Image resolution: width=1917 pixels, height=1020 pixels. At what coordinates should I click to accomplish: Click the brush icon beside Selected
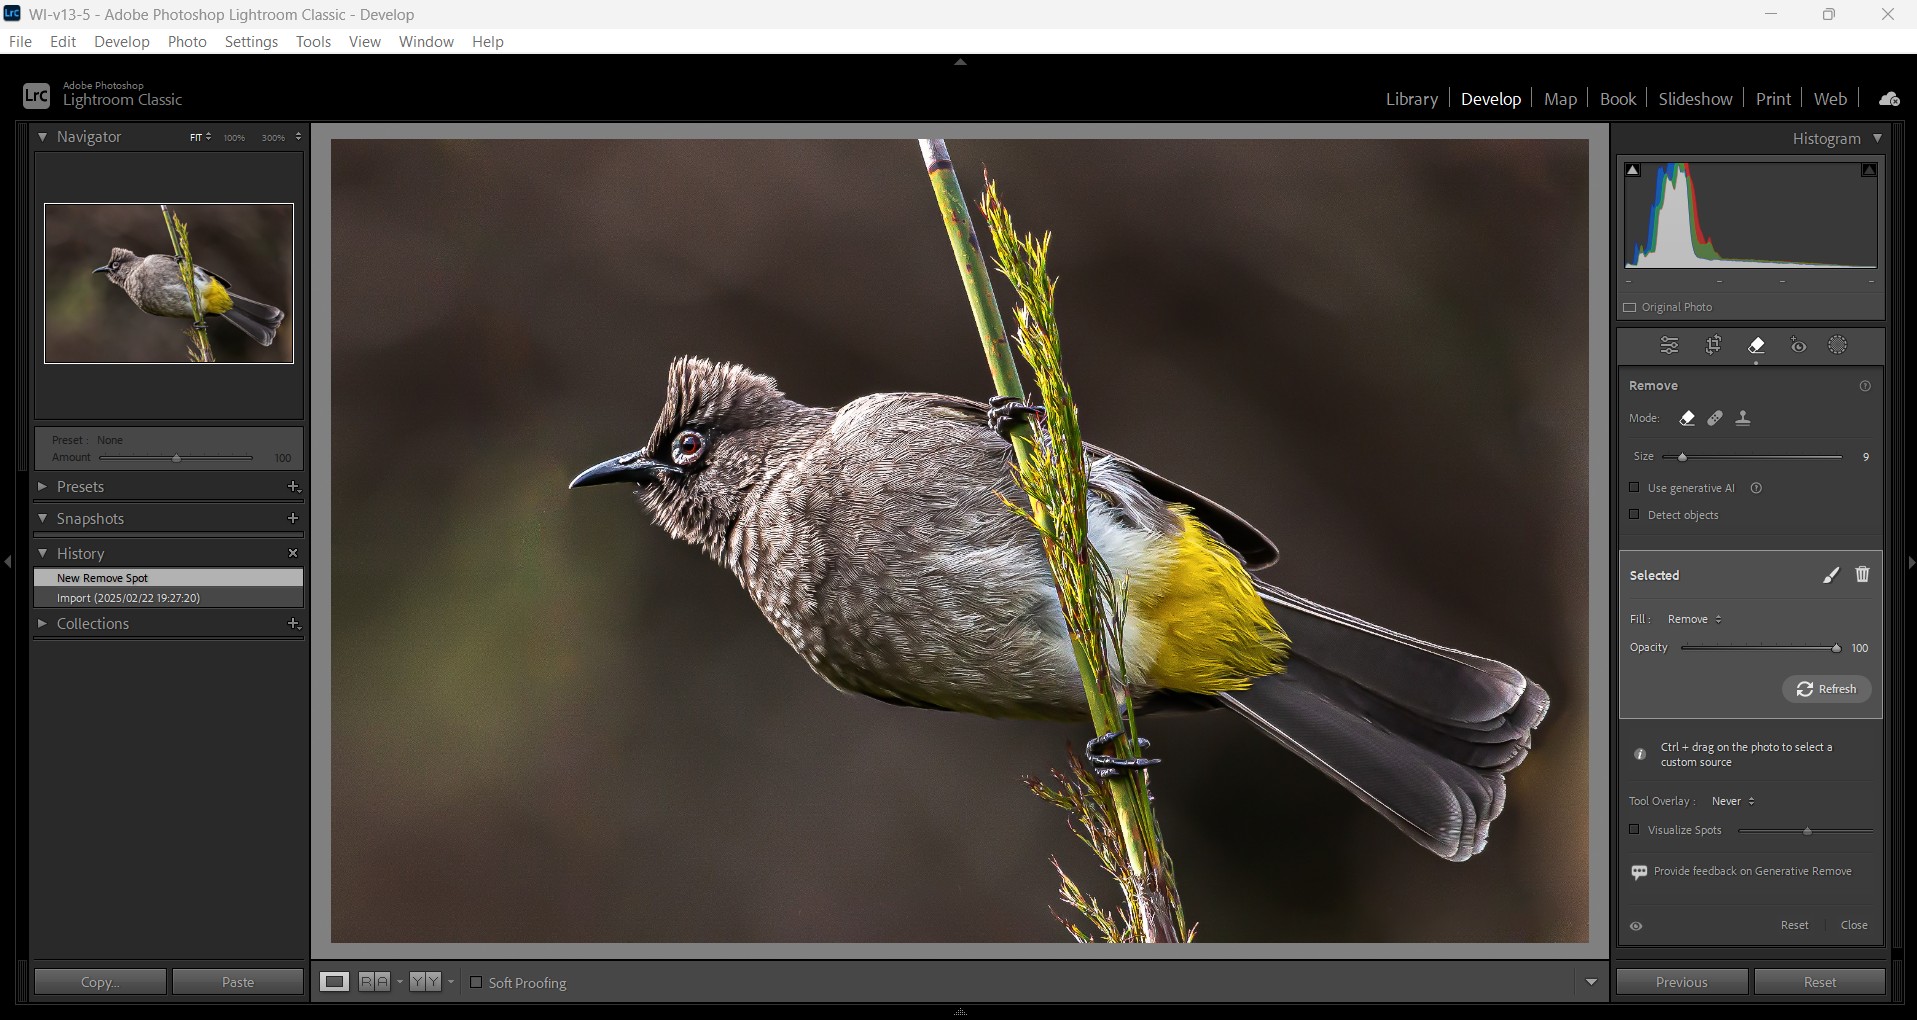(1831, 575)
